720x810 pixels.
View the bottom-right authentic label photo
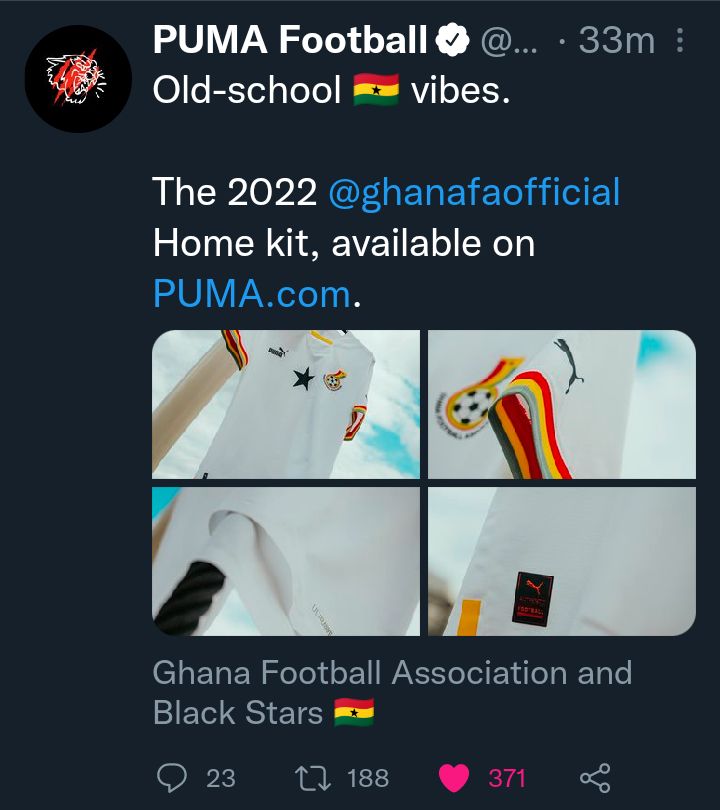[x=561, y=561]
